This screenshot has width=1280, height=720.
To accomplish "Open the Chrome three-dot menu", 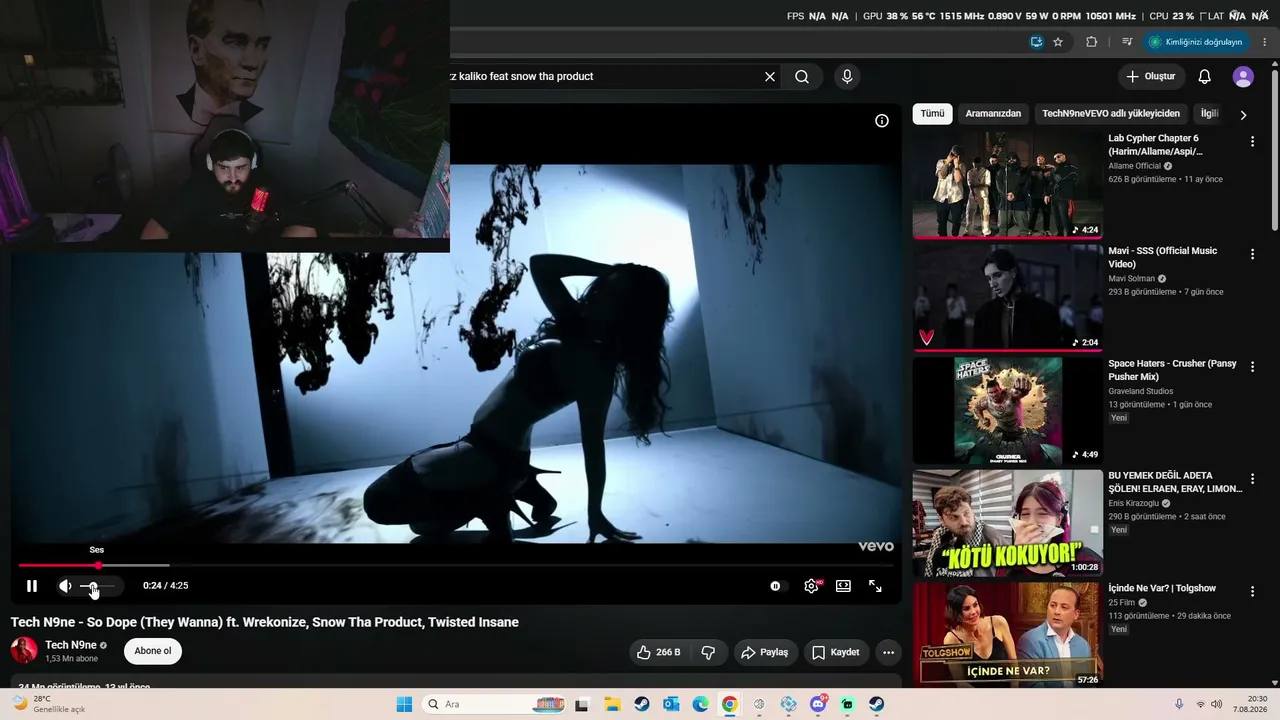I will pos(1264,42).
